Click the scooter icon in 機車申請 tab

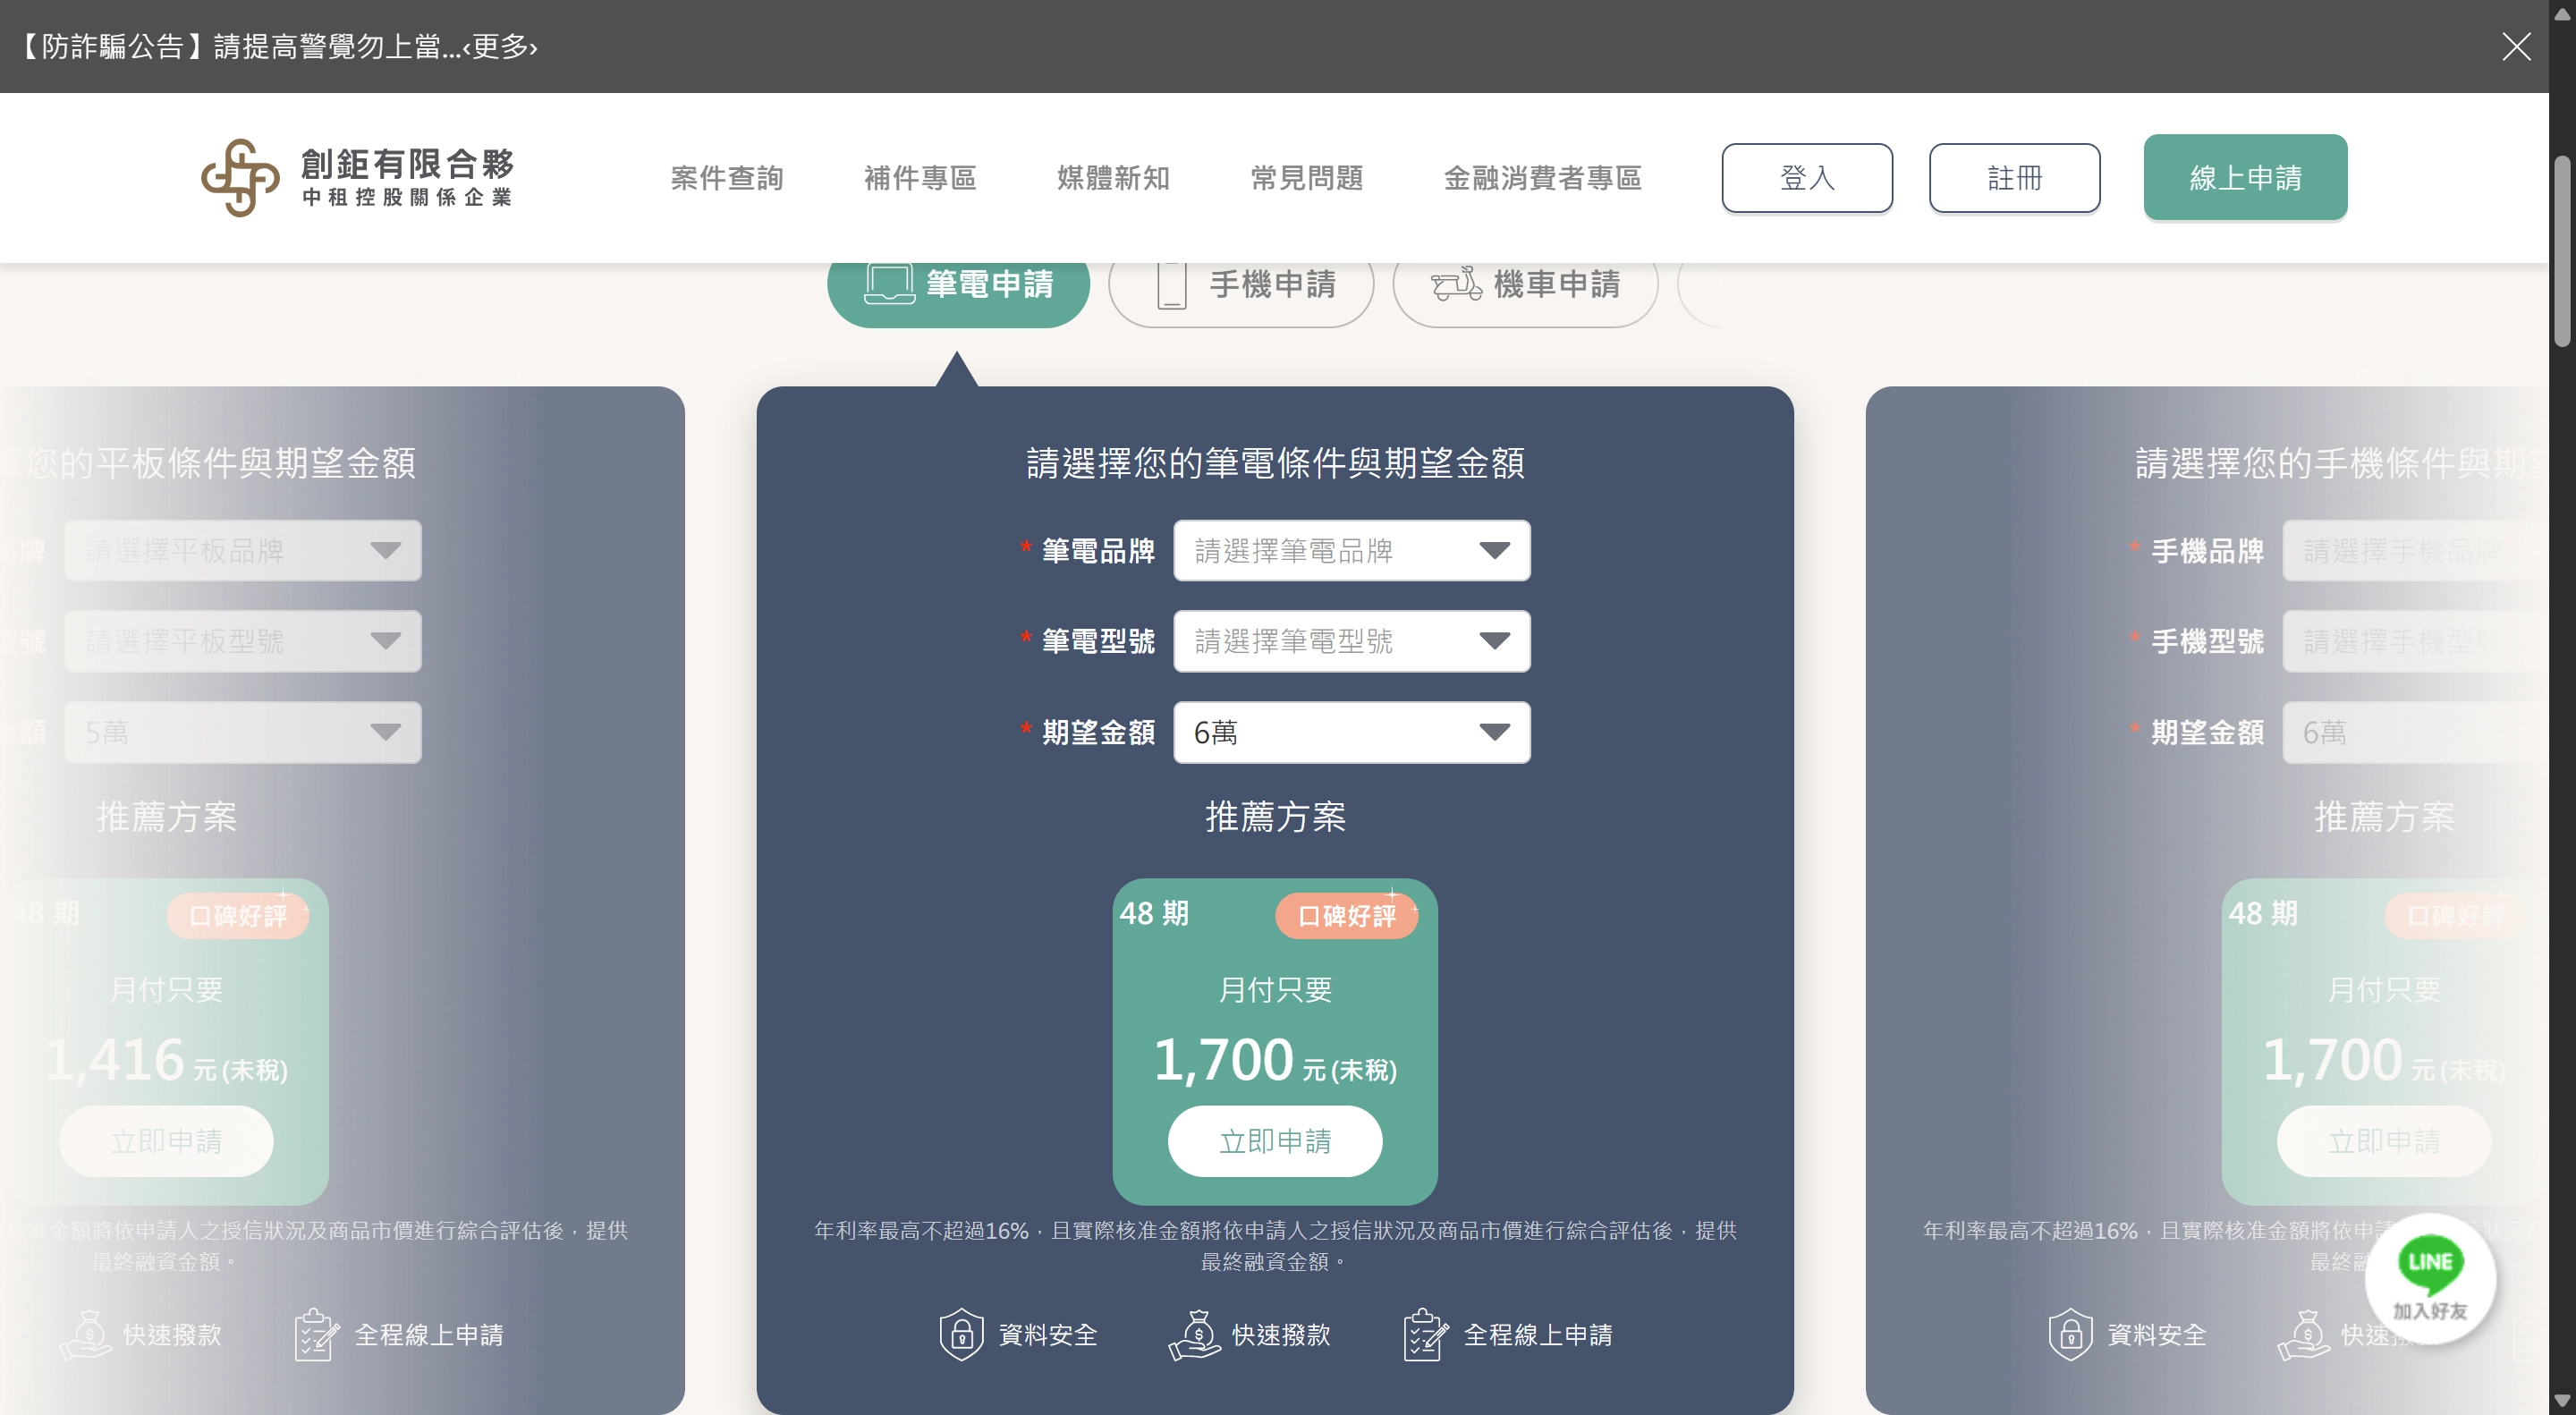[1456, 284]
